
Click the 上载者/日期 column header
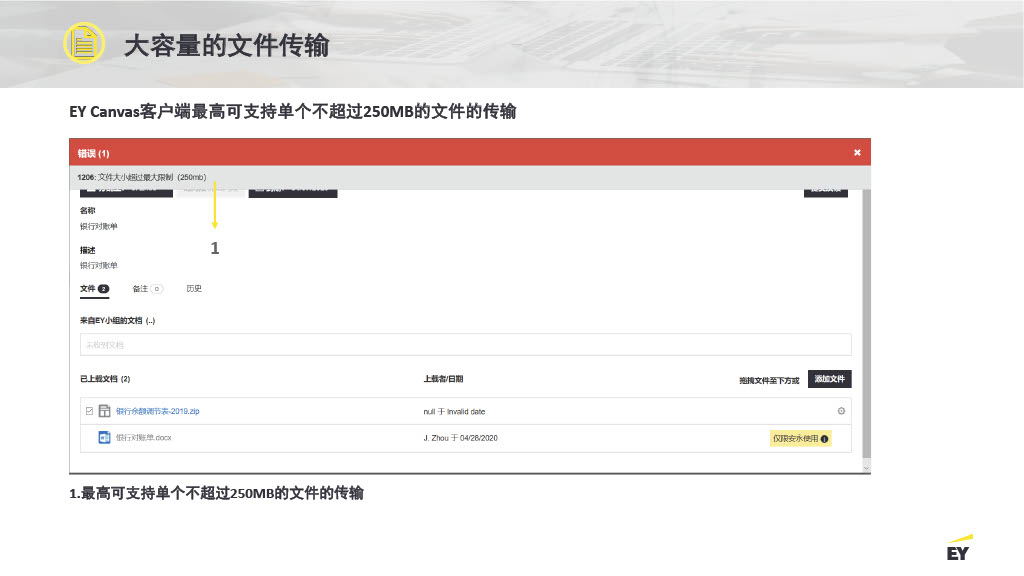point(443,379)
